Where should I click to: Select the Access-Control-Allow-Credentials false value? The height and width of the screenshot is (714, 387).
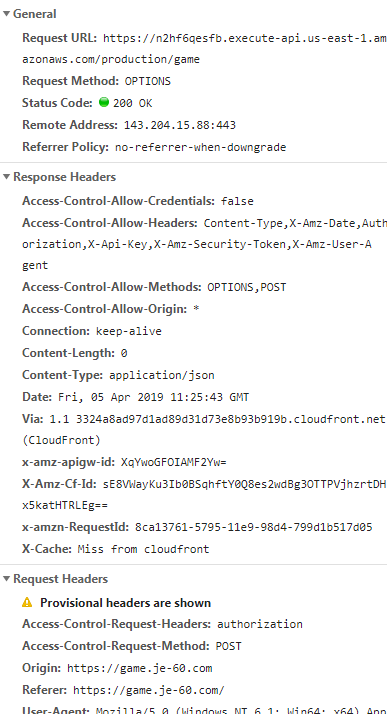237,201
